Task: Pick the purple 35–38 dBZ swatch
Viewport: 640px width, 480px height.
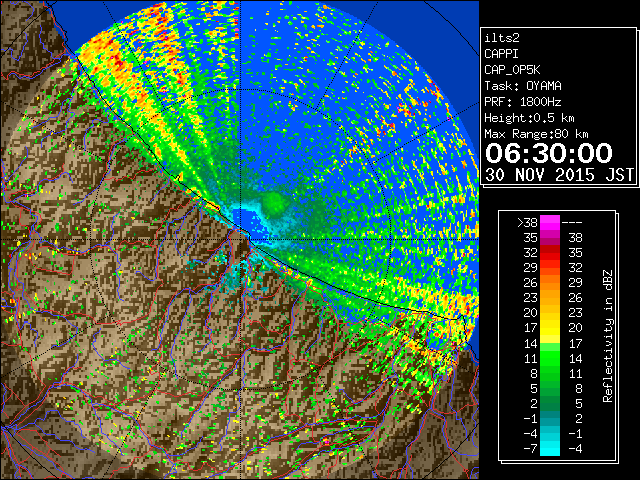Action: click(550, 238)
